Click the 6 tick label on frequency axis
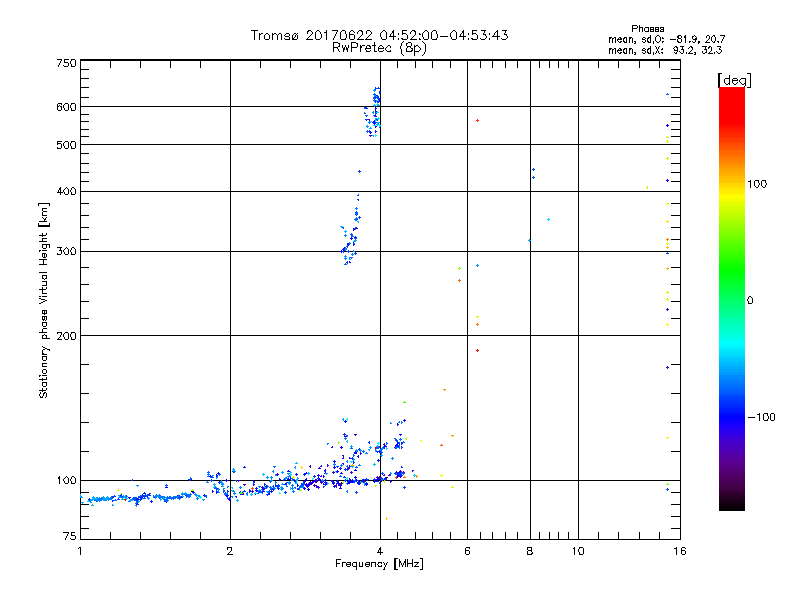 point(467,551)
